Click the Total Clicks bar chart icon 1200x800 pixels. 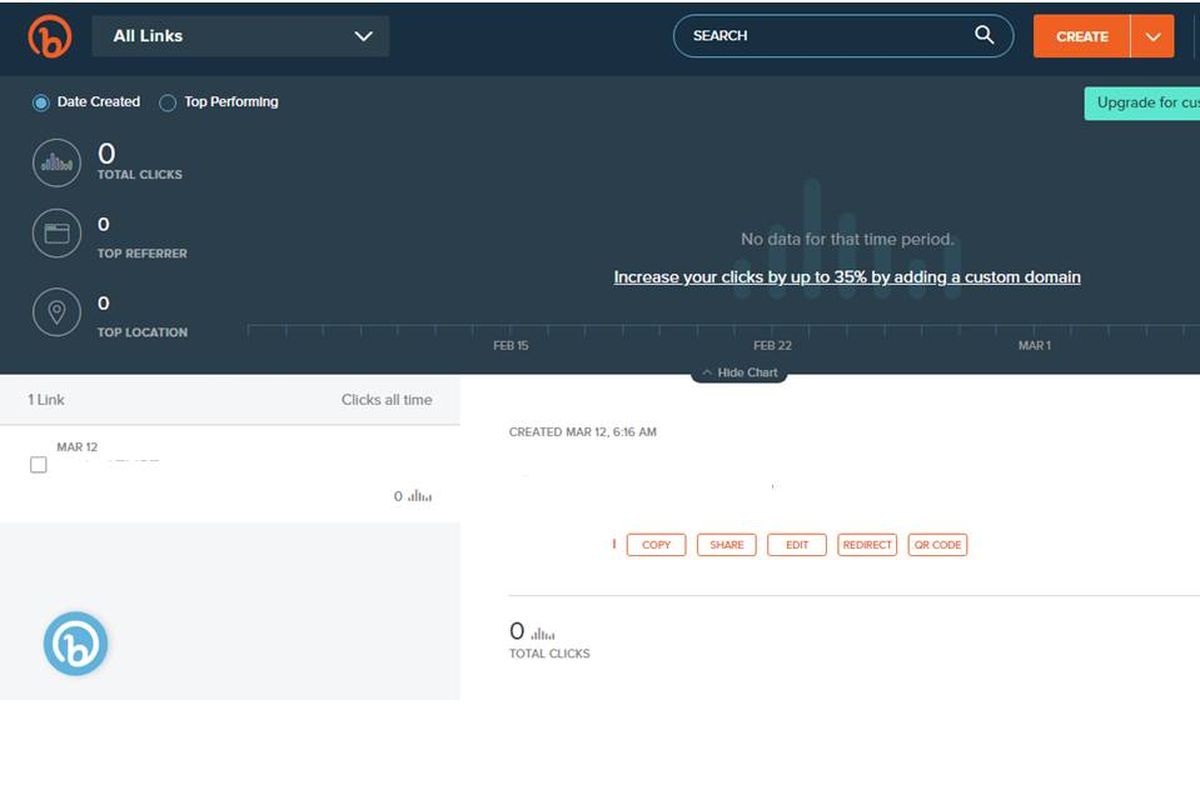click(57, 163)
